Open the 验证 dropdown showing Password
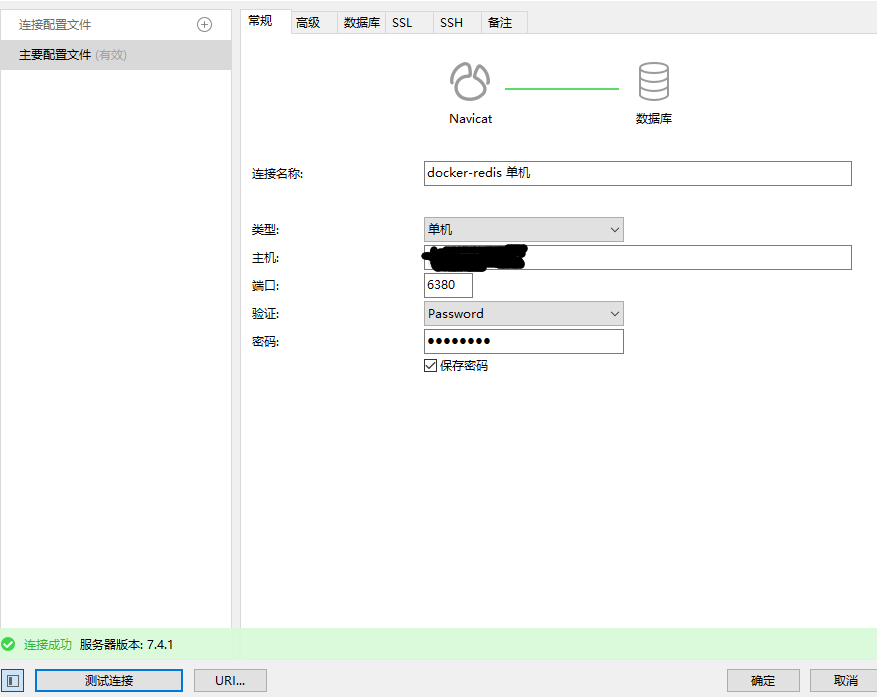The height and width of the screenshot is (697, 877). coord(523,314)
